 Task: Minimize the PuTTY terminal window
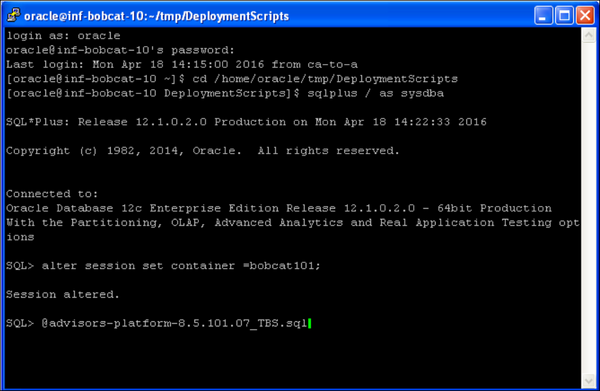(x=543, y=16)
